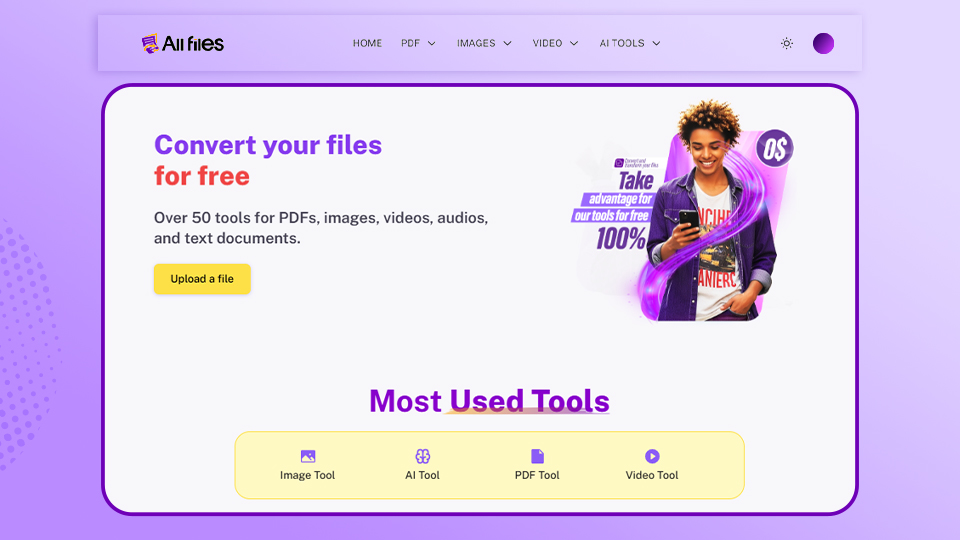The image size is (960, 540).
Task: Click the Image Tool picture icon
Action: click(x=308, y=456)
